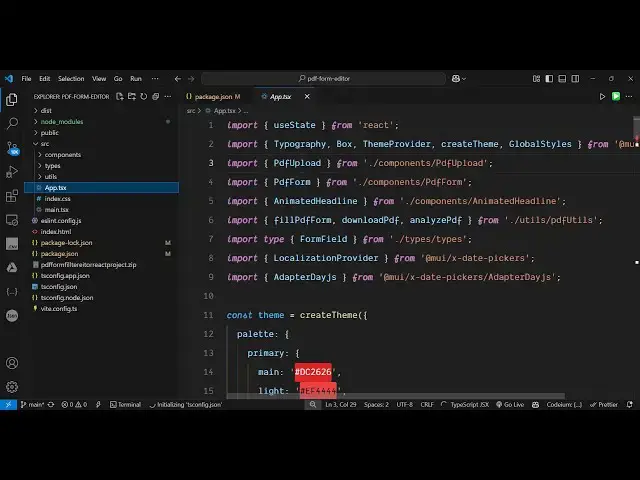Toggle secondary side bar visibility

(x=575, y=78)
